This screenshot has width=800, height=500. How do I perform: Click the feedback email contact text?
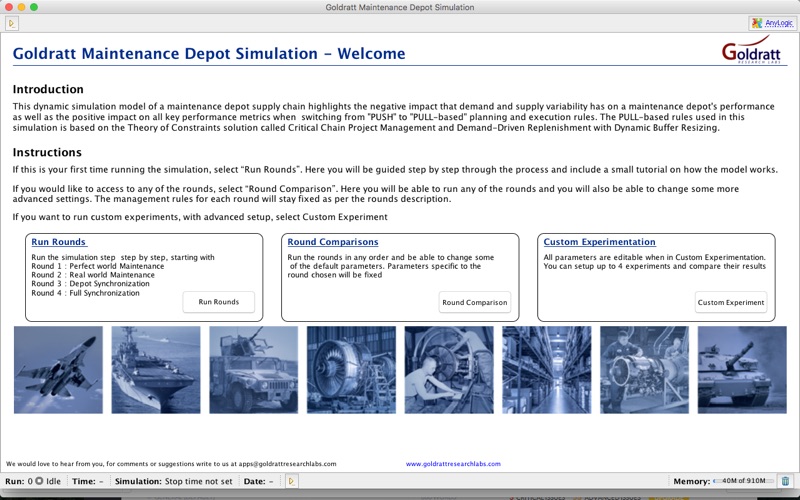point(171,464)
